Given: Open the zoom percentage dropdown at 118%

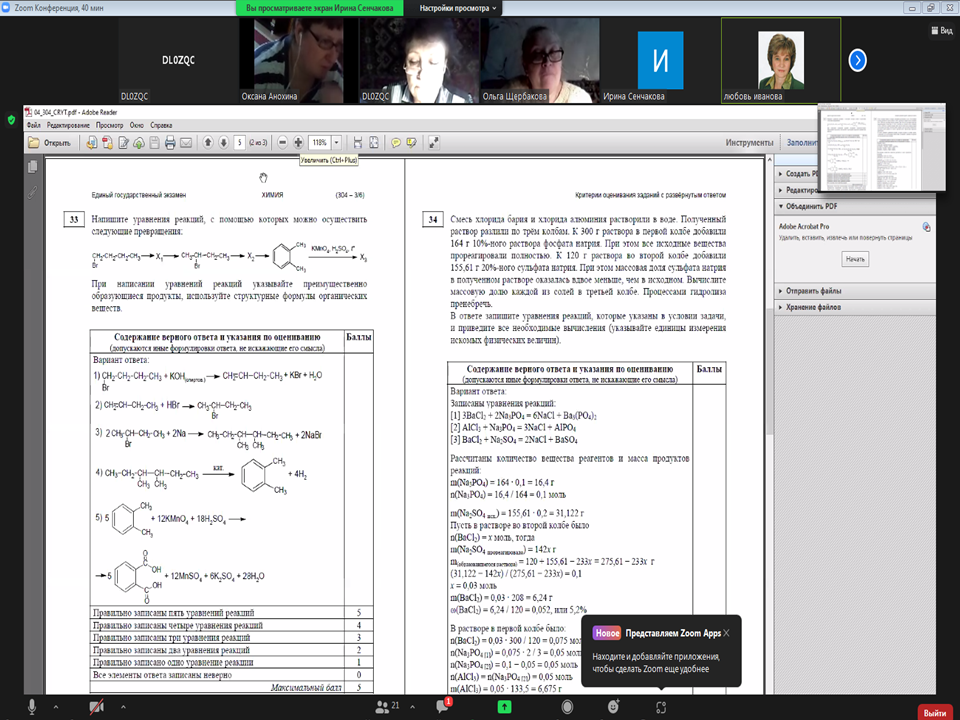Looking at the screenshot, I should click(x=337, y=143).
